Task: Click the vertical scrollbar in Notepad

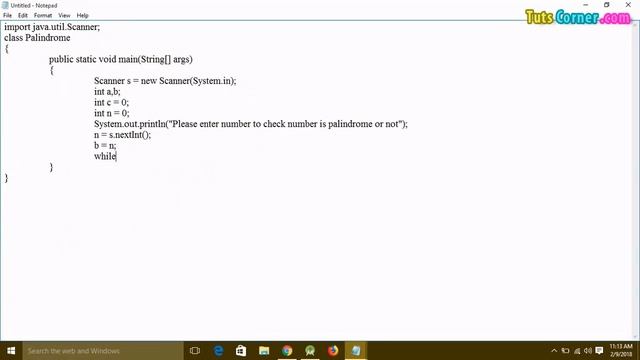Action: (636, 180)
